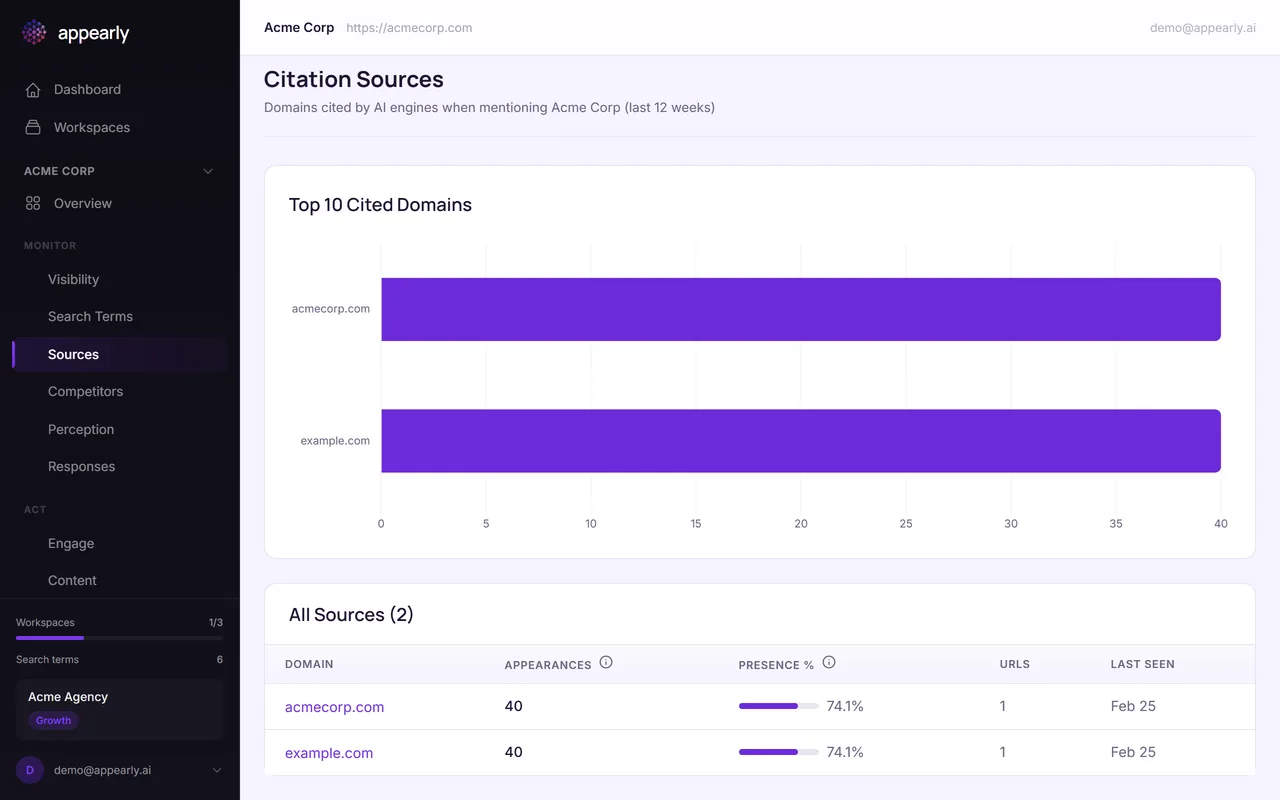Click info icon next to Appearances
Viewport: 1280px width, 800px height.
(605, 663)
